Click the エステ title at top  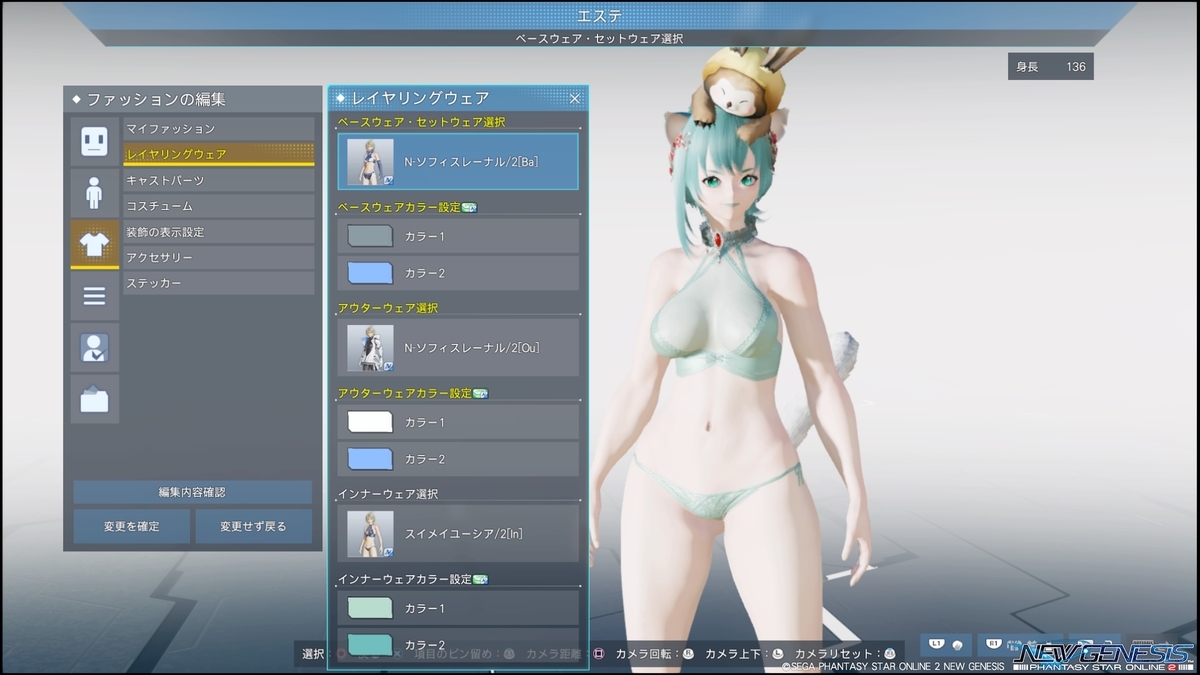[x=600, y=16]
